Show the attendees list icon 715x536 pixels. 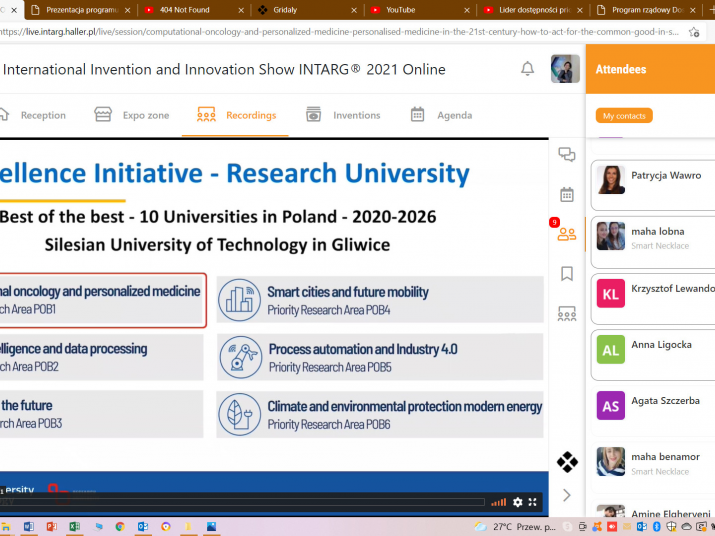[567, 234]
